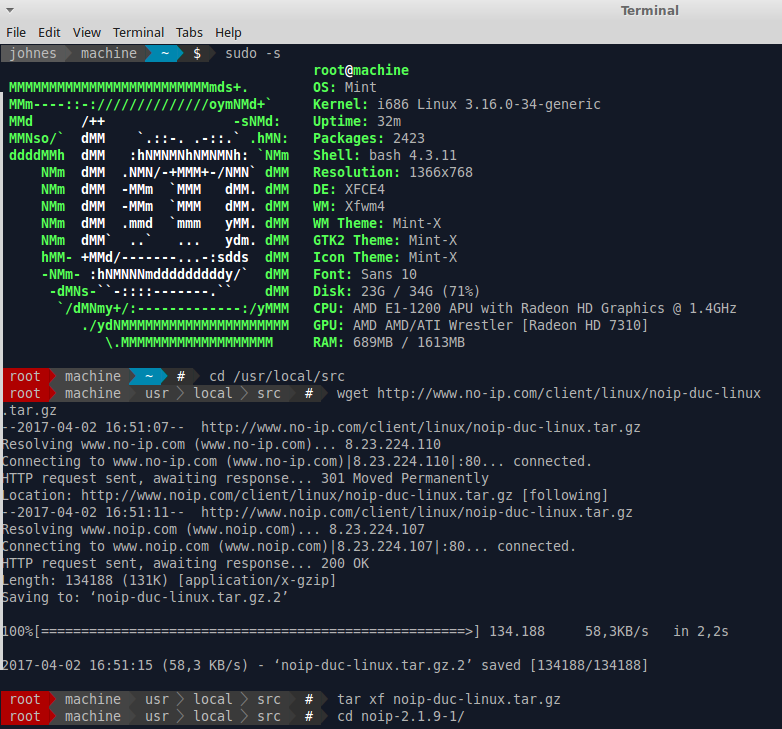Click the 'WM Theme: Mint-X' line

pyautogui.click(x=377, y=223)
